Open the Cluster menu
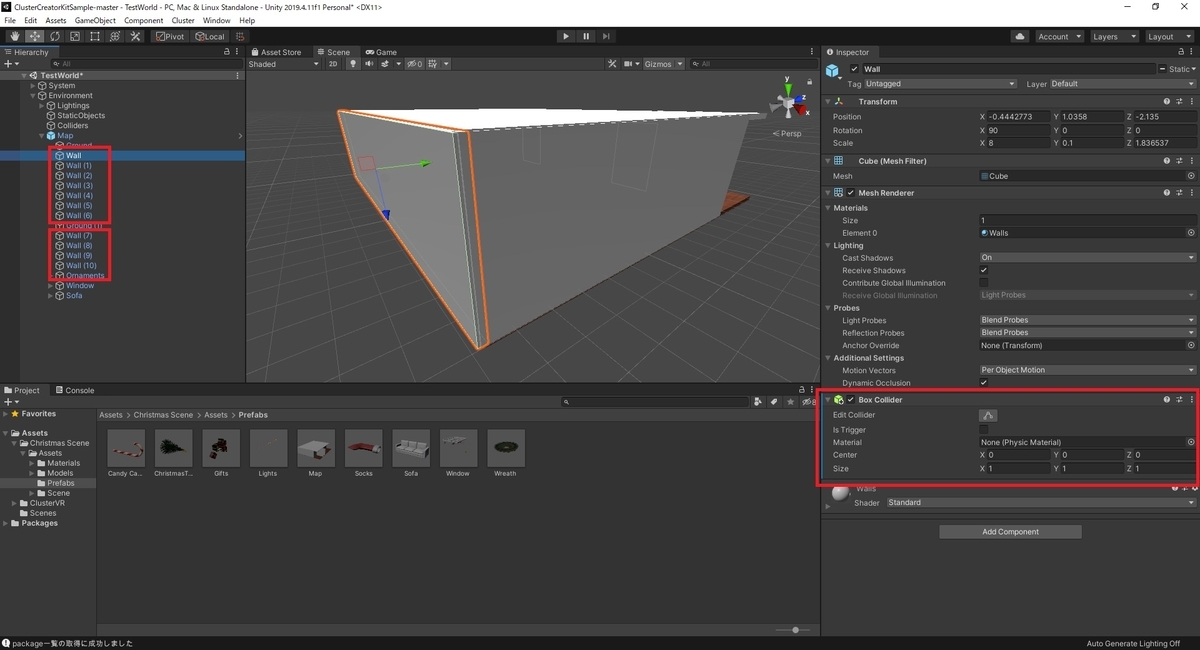 tap(183, 20)
